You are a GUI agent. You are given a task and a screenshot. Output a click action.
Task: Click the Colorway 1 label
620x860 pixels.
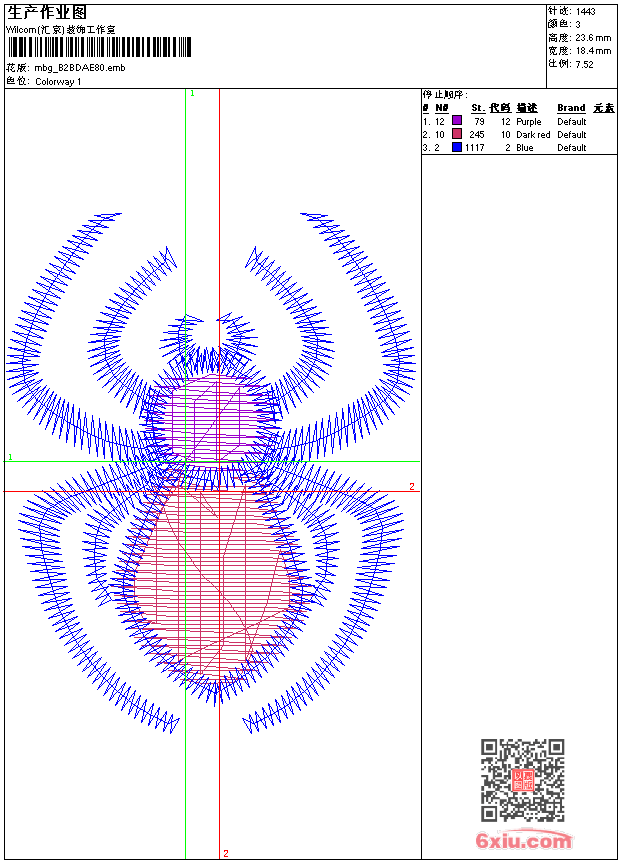pyautogui.click(x=58, y=82)
